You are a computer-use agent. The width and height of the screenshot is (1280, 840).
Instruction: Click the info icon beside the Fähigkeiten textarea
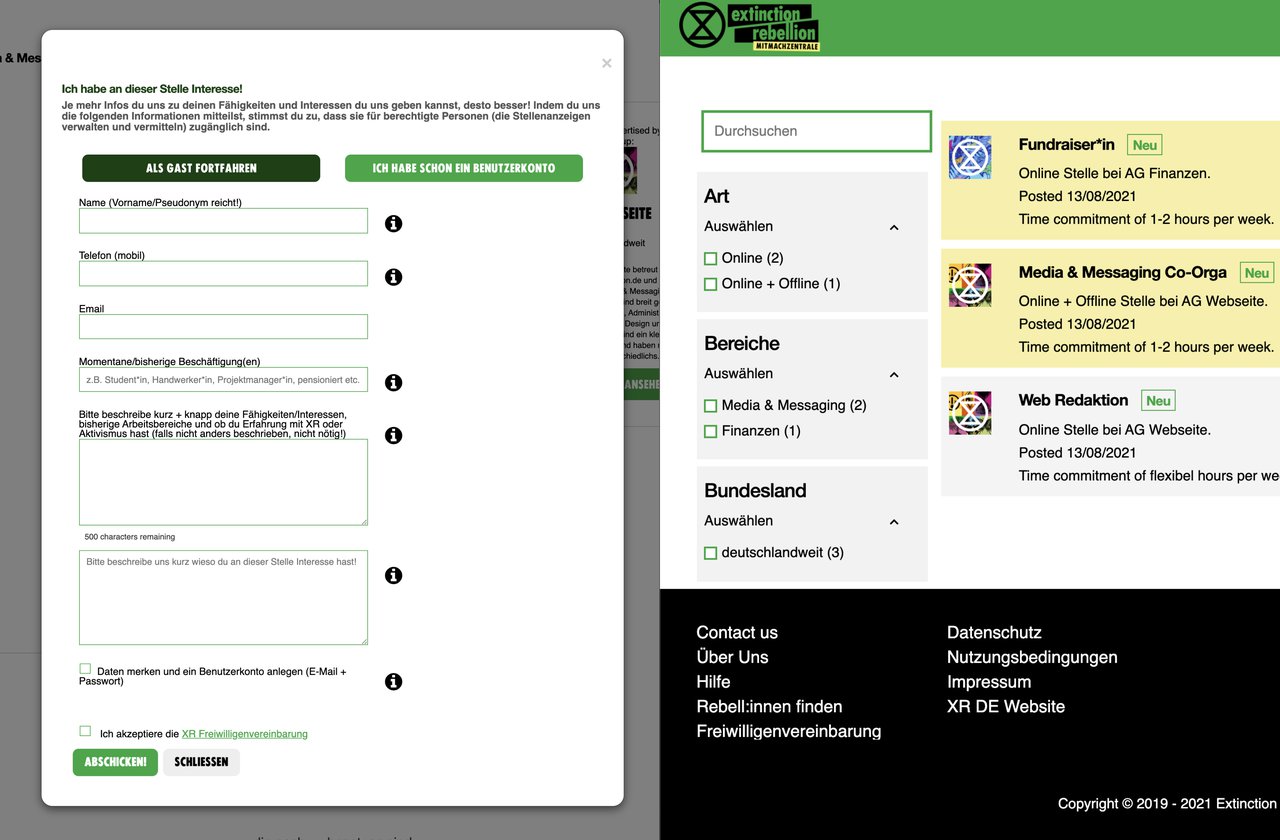coord(393,435)
